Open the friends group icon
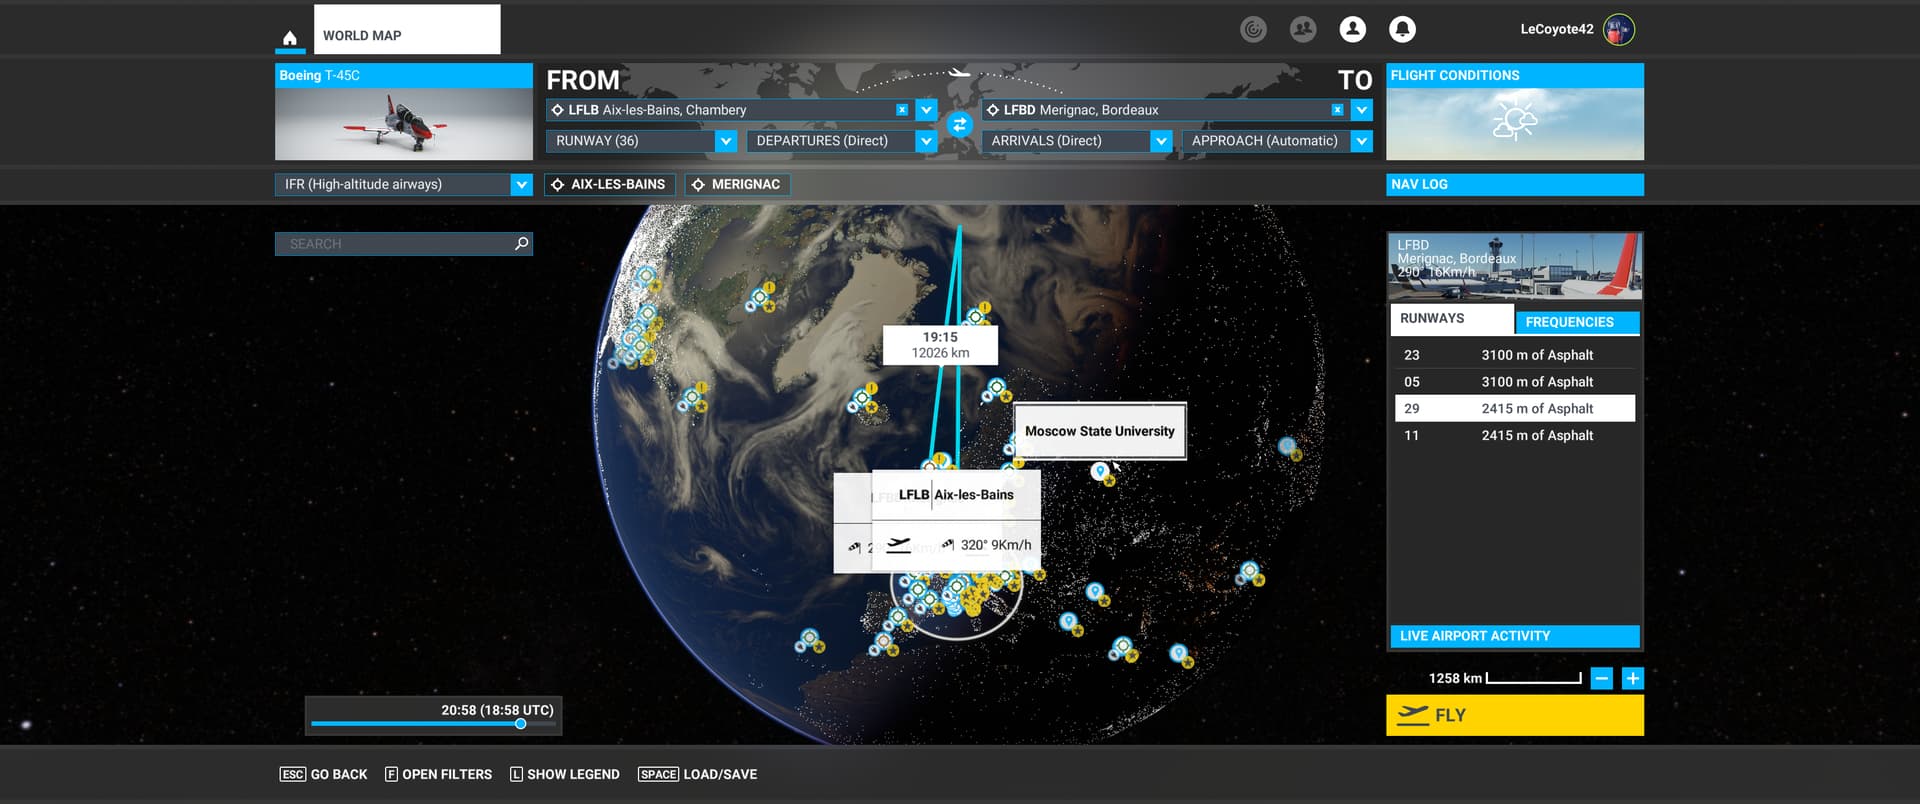Screen dimensions: 1920x804 1302,29
